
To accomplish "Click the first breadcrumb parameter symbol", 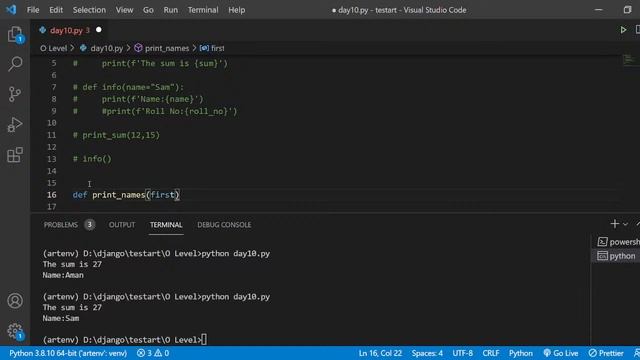I will (212, 48).
